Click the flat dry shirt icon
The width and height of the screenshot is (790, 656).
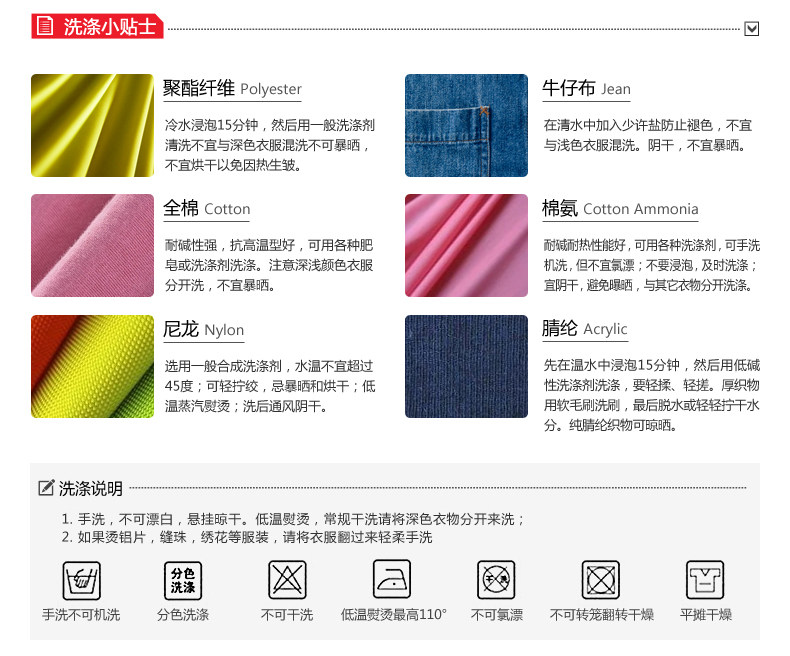click(x=705, y=579)
